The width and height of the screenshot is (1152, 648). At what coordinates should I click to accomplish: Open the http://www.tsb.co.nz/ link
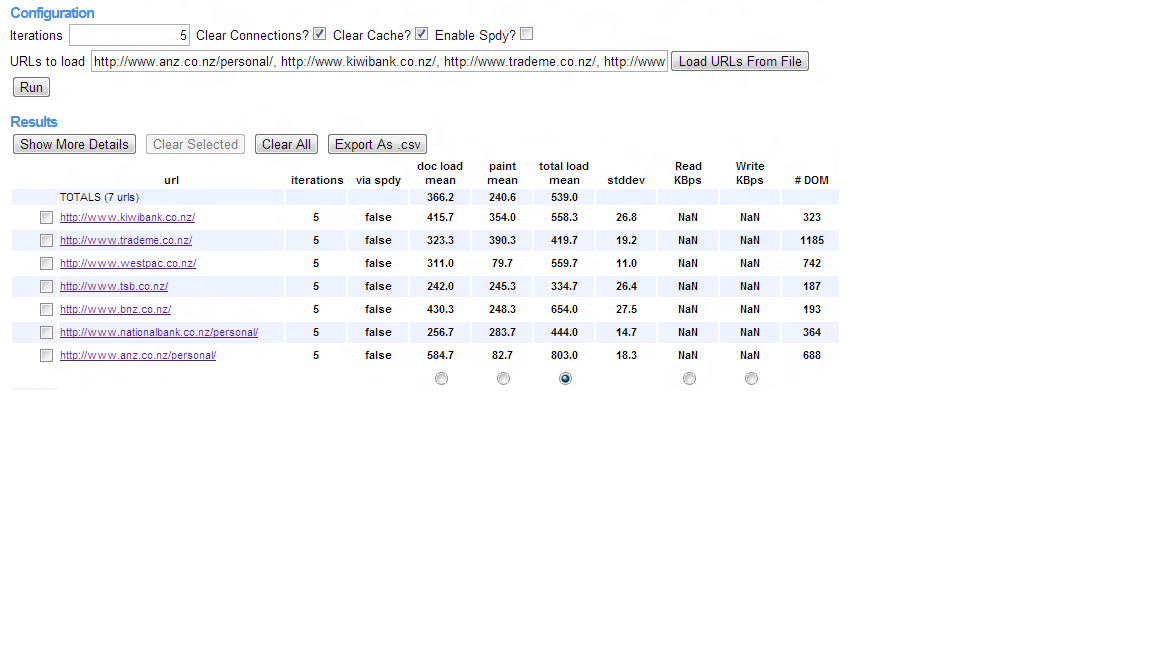pos(114,287)
